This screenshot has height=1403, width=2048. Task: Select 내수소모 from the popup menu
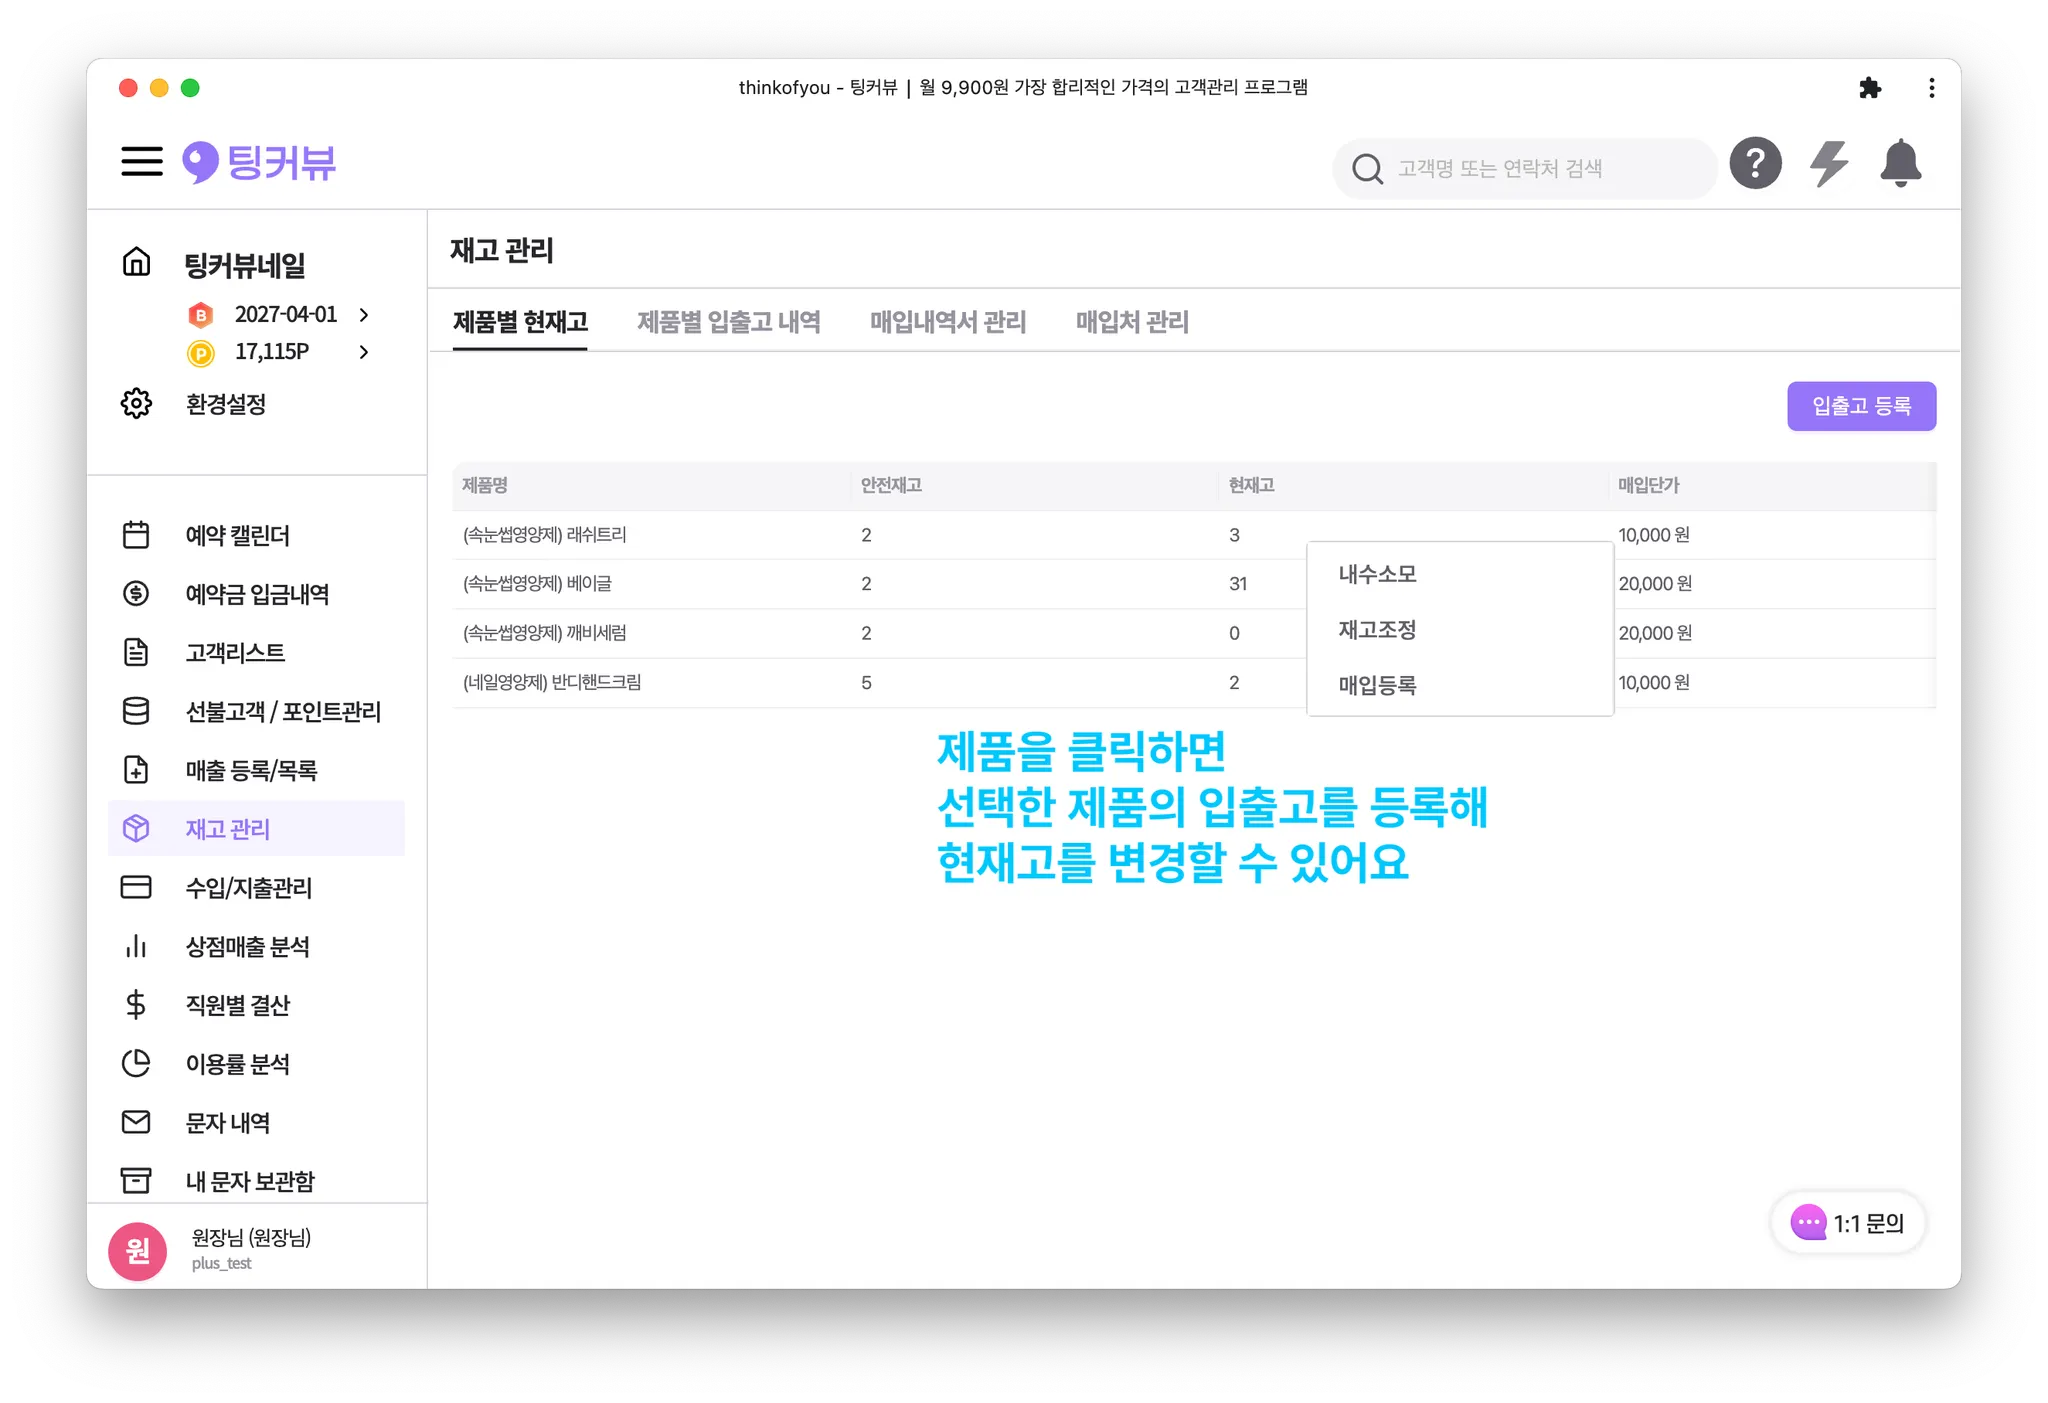pos(1377,574)
